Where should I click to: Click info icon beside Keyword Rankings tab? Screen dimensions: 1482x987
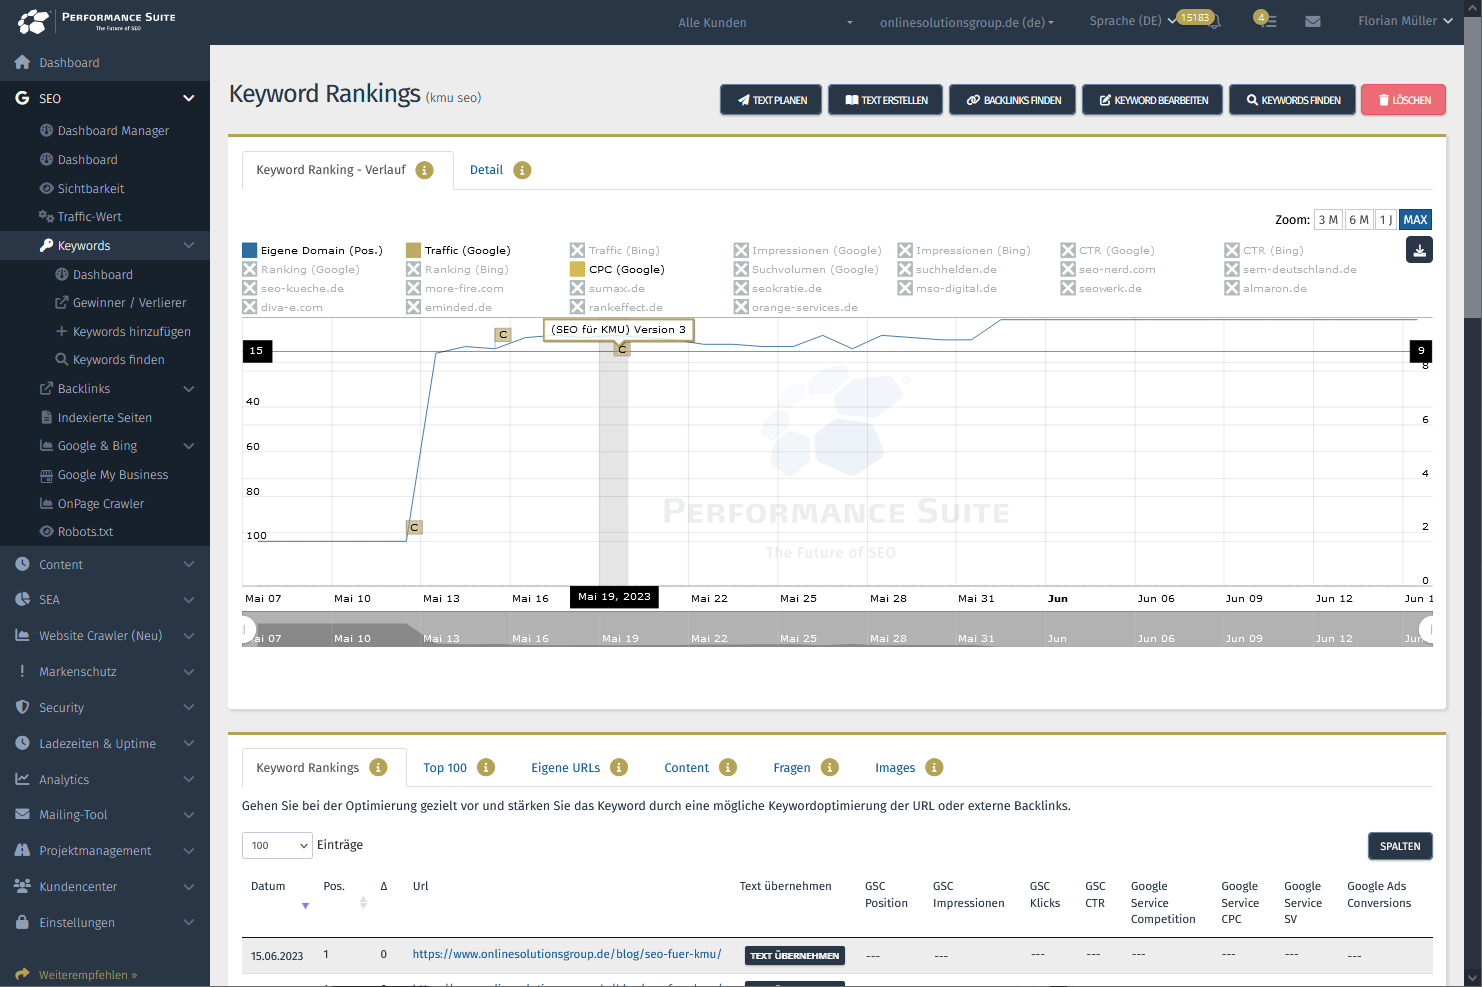[x=378, y=767]
